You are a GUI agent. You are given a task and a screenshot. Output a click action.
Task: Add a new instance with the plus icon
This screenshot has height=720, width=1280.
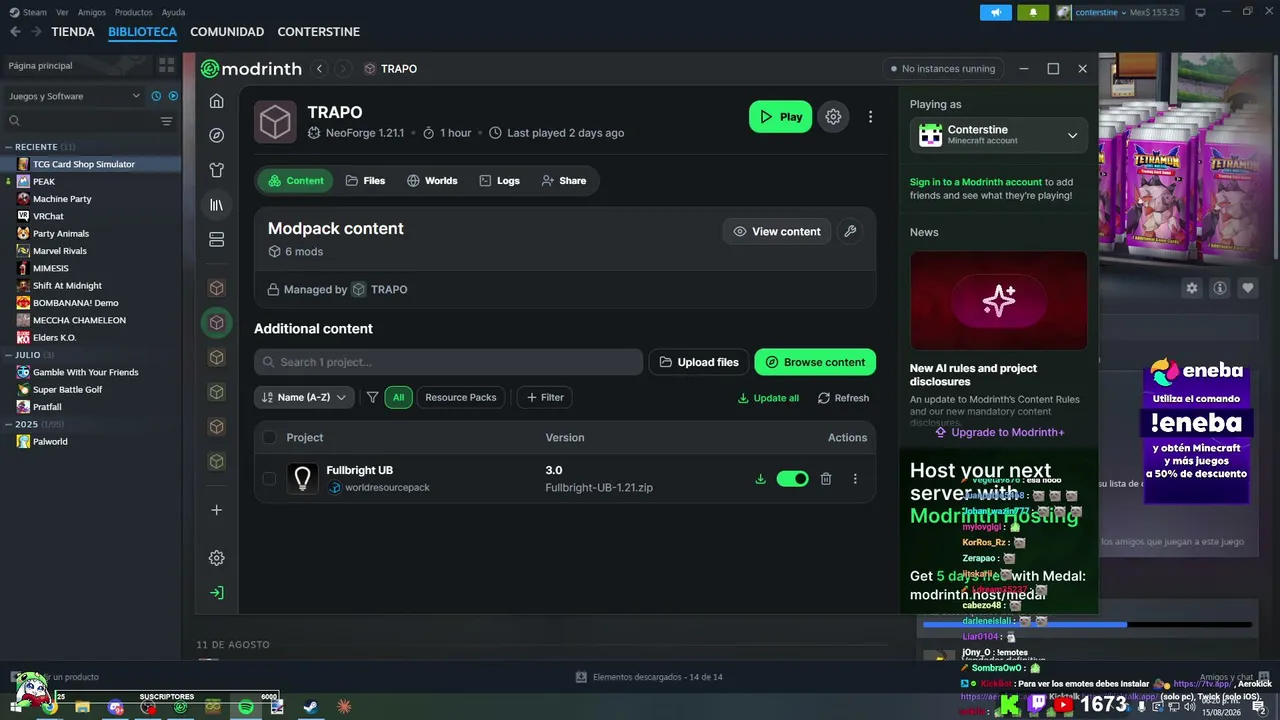(216, 510)
